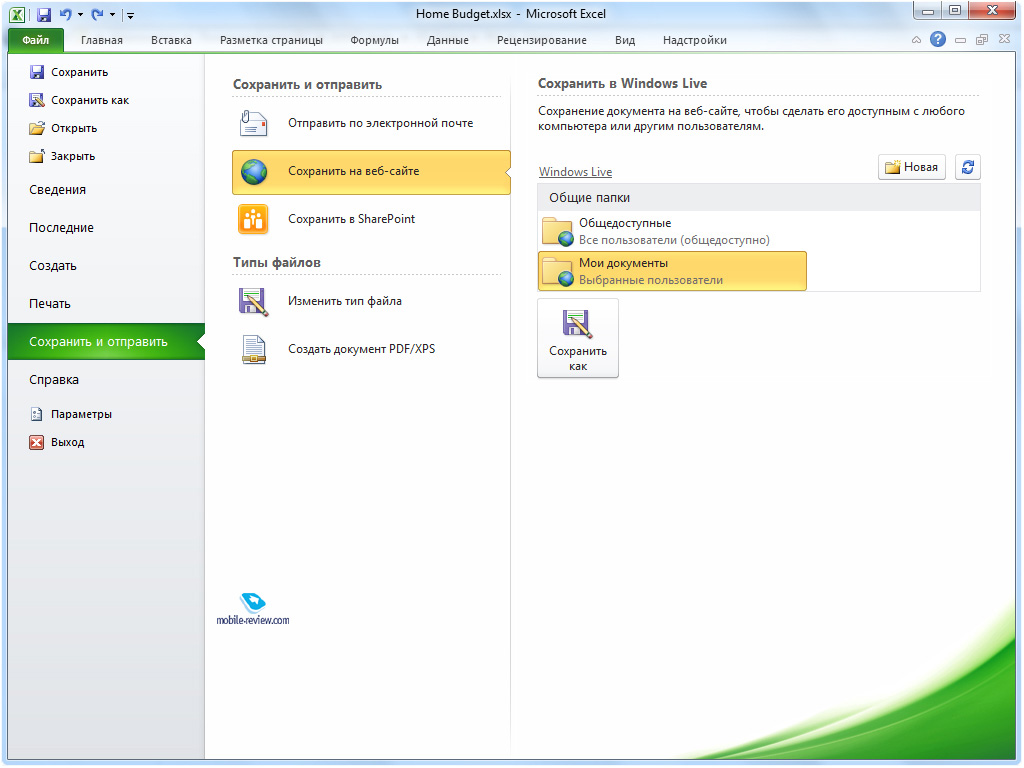
Task: Click the Общедоступные folder icon
Action: (x=557, y=231)
